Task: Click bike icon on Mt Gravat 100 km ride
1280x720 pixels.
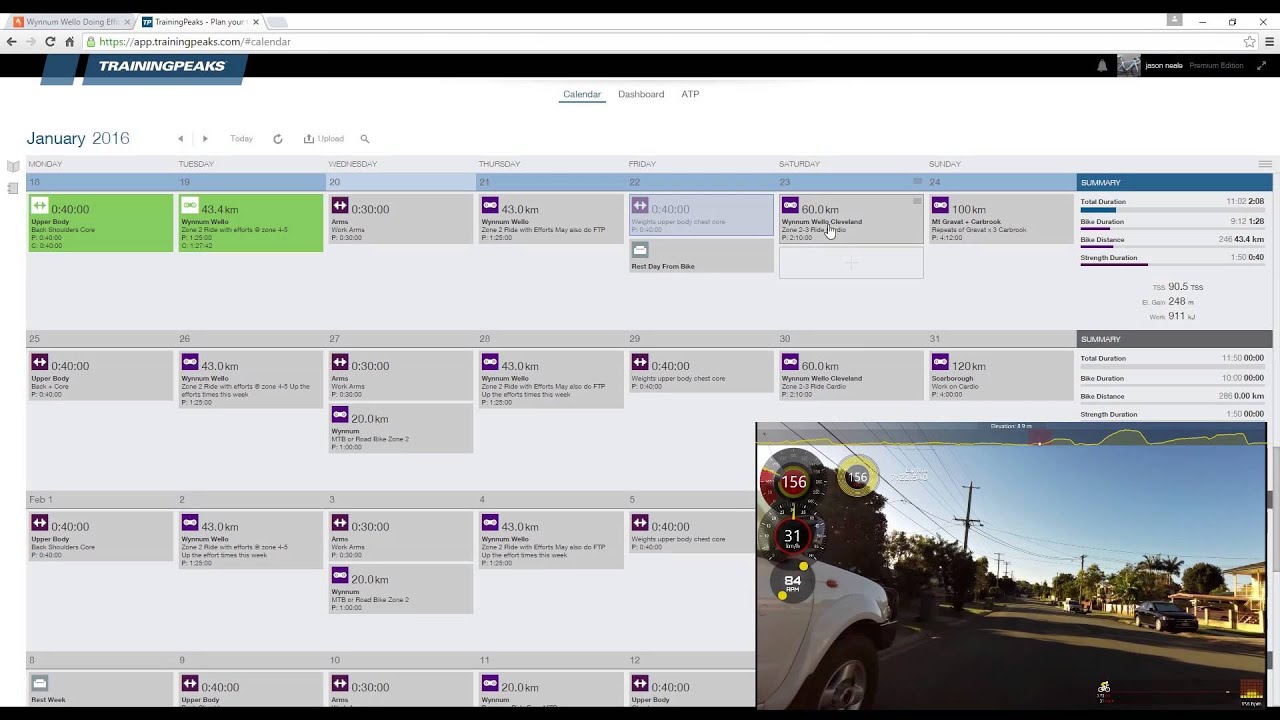Action: [x=940, y=206]
